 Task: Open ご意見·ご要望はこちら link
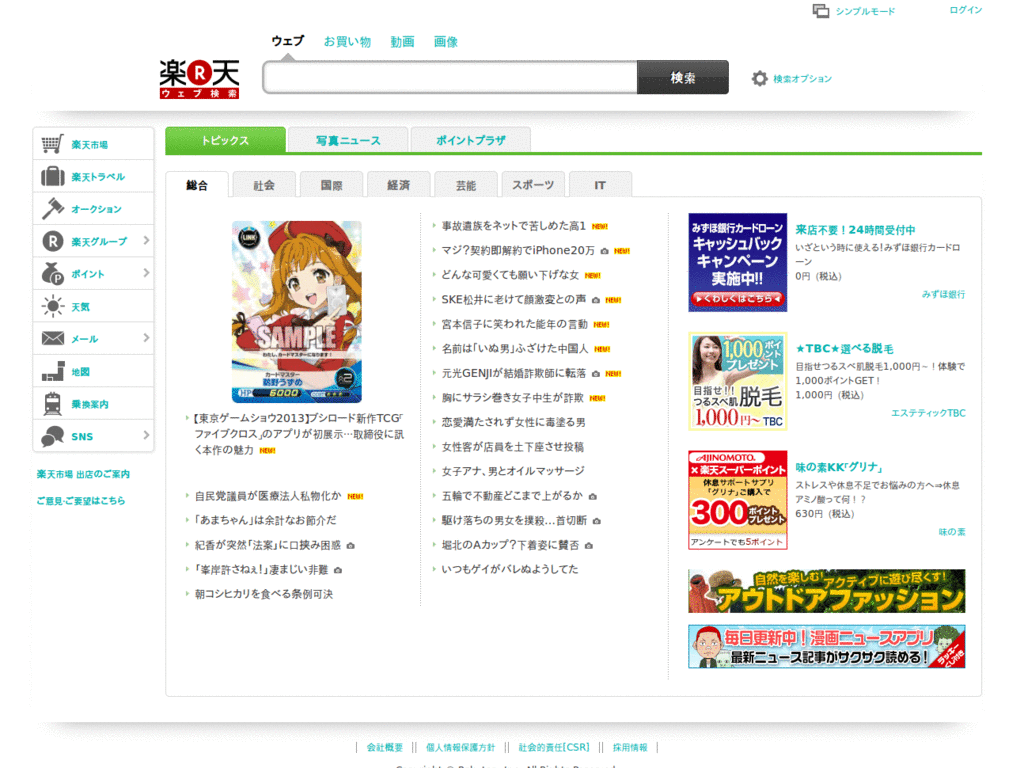81,500
